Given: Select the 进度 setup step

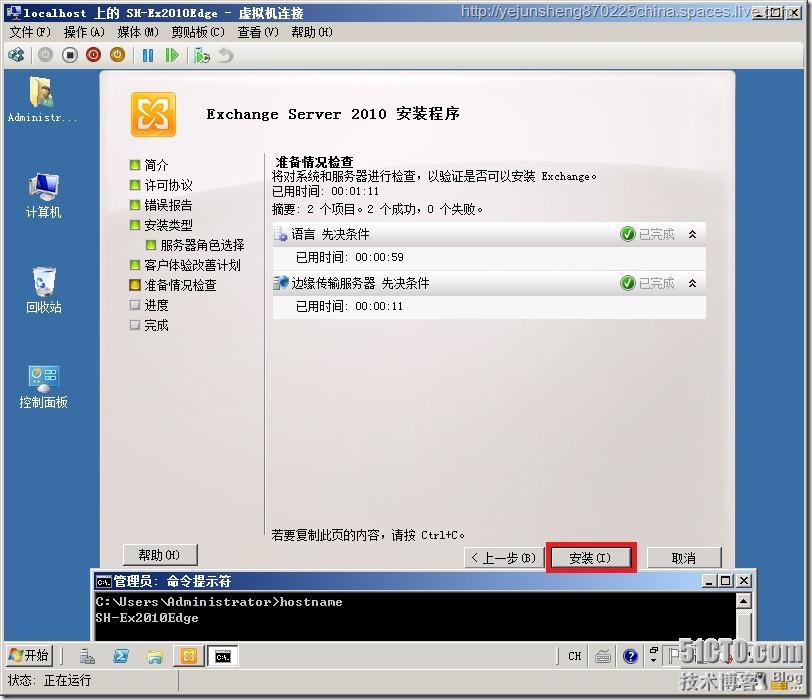Looking at the screenshot, I should click(150, 305).
